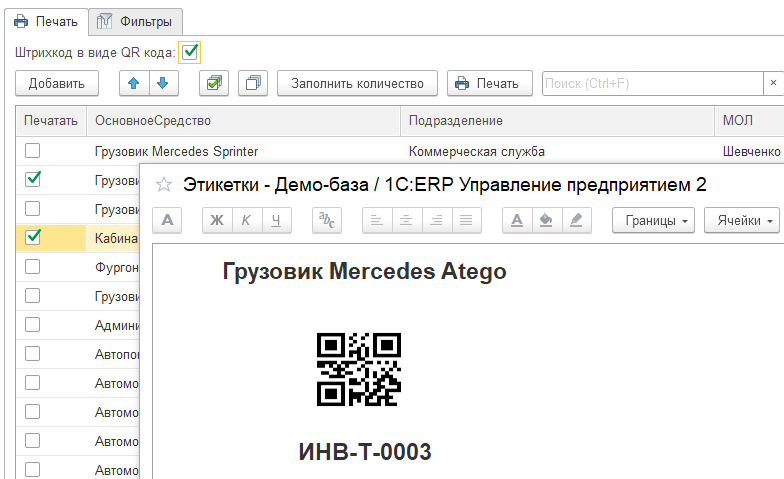The width and height of the screenshot is (784, 479).
Task: Move row up with blue arrow
Action: tap(134, 83)
